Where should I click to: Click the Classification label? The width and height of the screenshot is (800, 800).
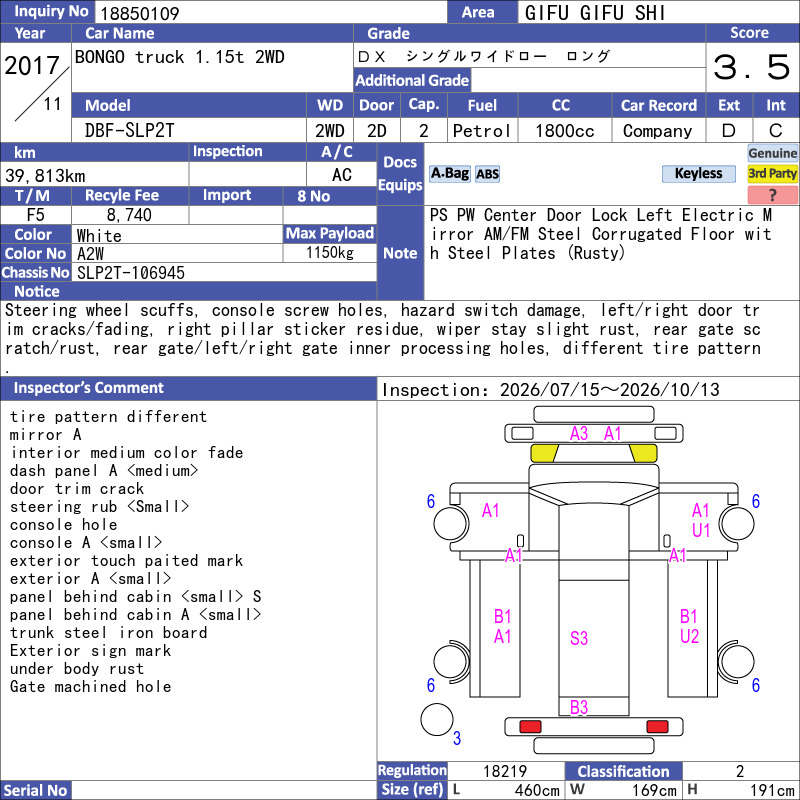[x=623, y=771]
